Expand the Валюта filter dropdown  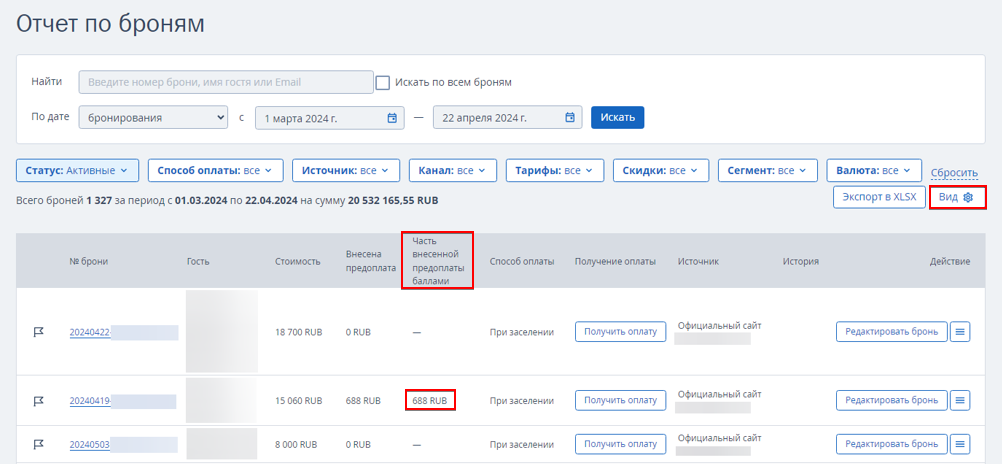click(x=874, y=171)
